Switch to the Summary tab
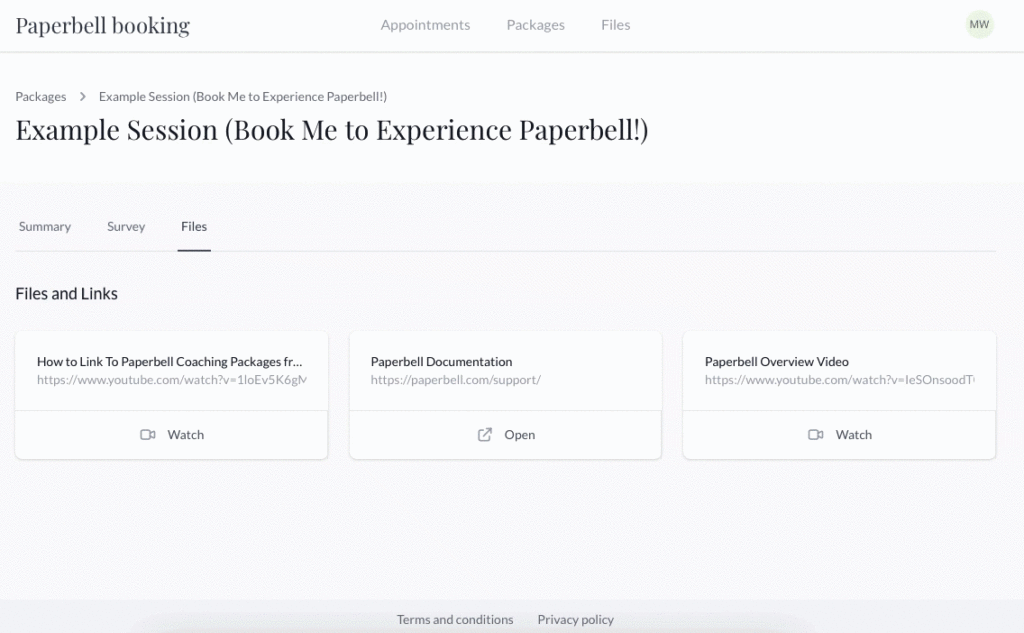Image resolution: width=1024 pixels, height=633 pixels. [45, 227]
